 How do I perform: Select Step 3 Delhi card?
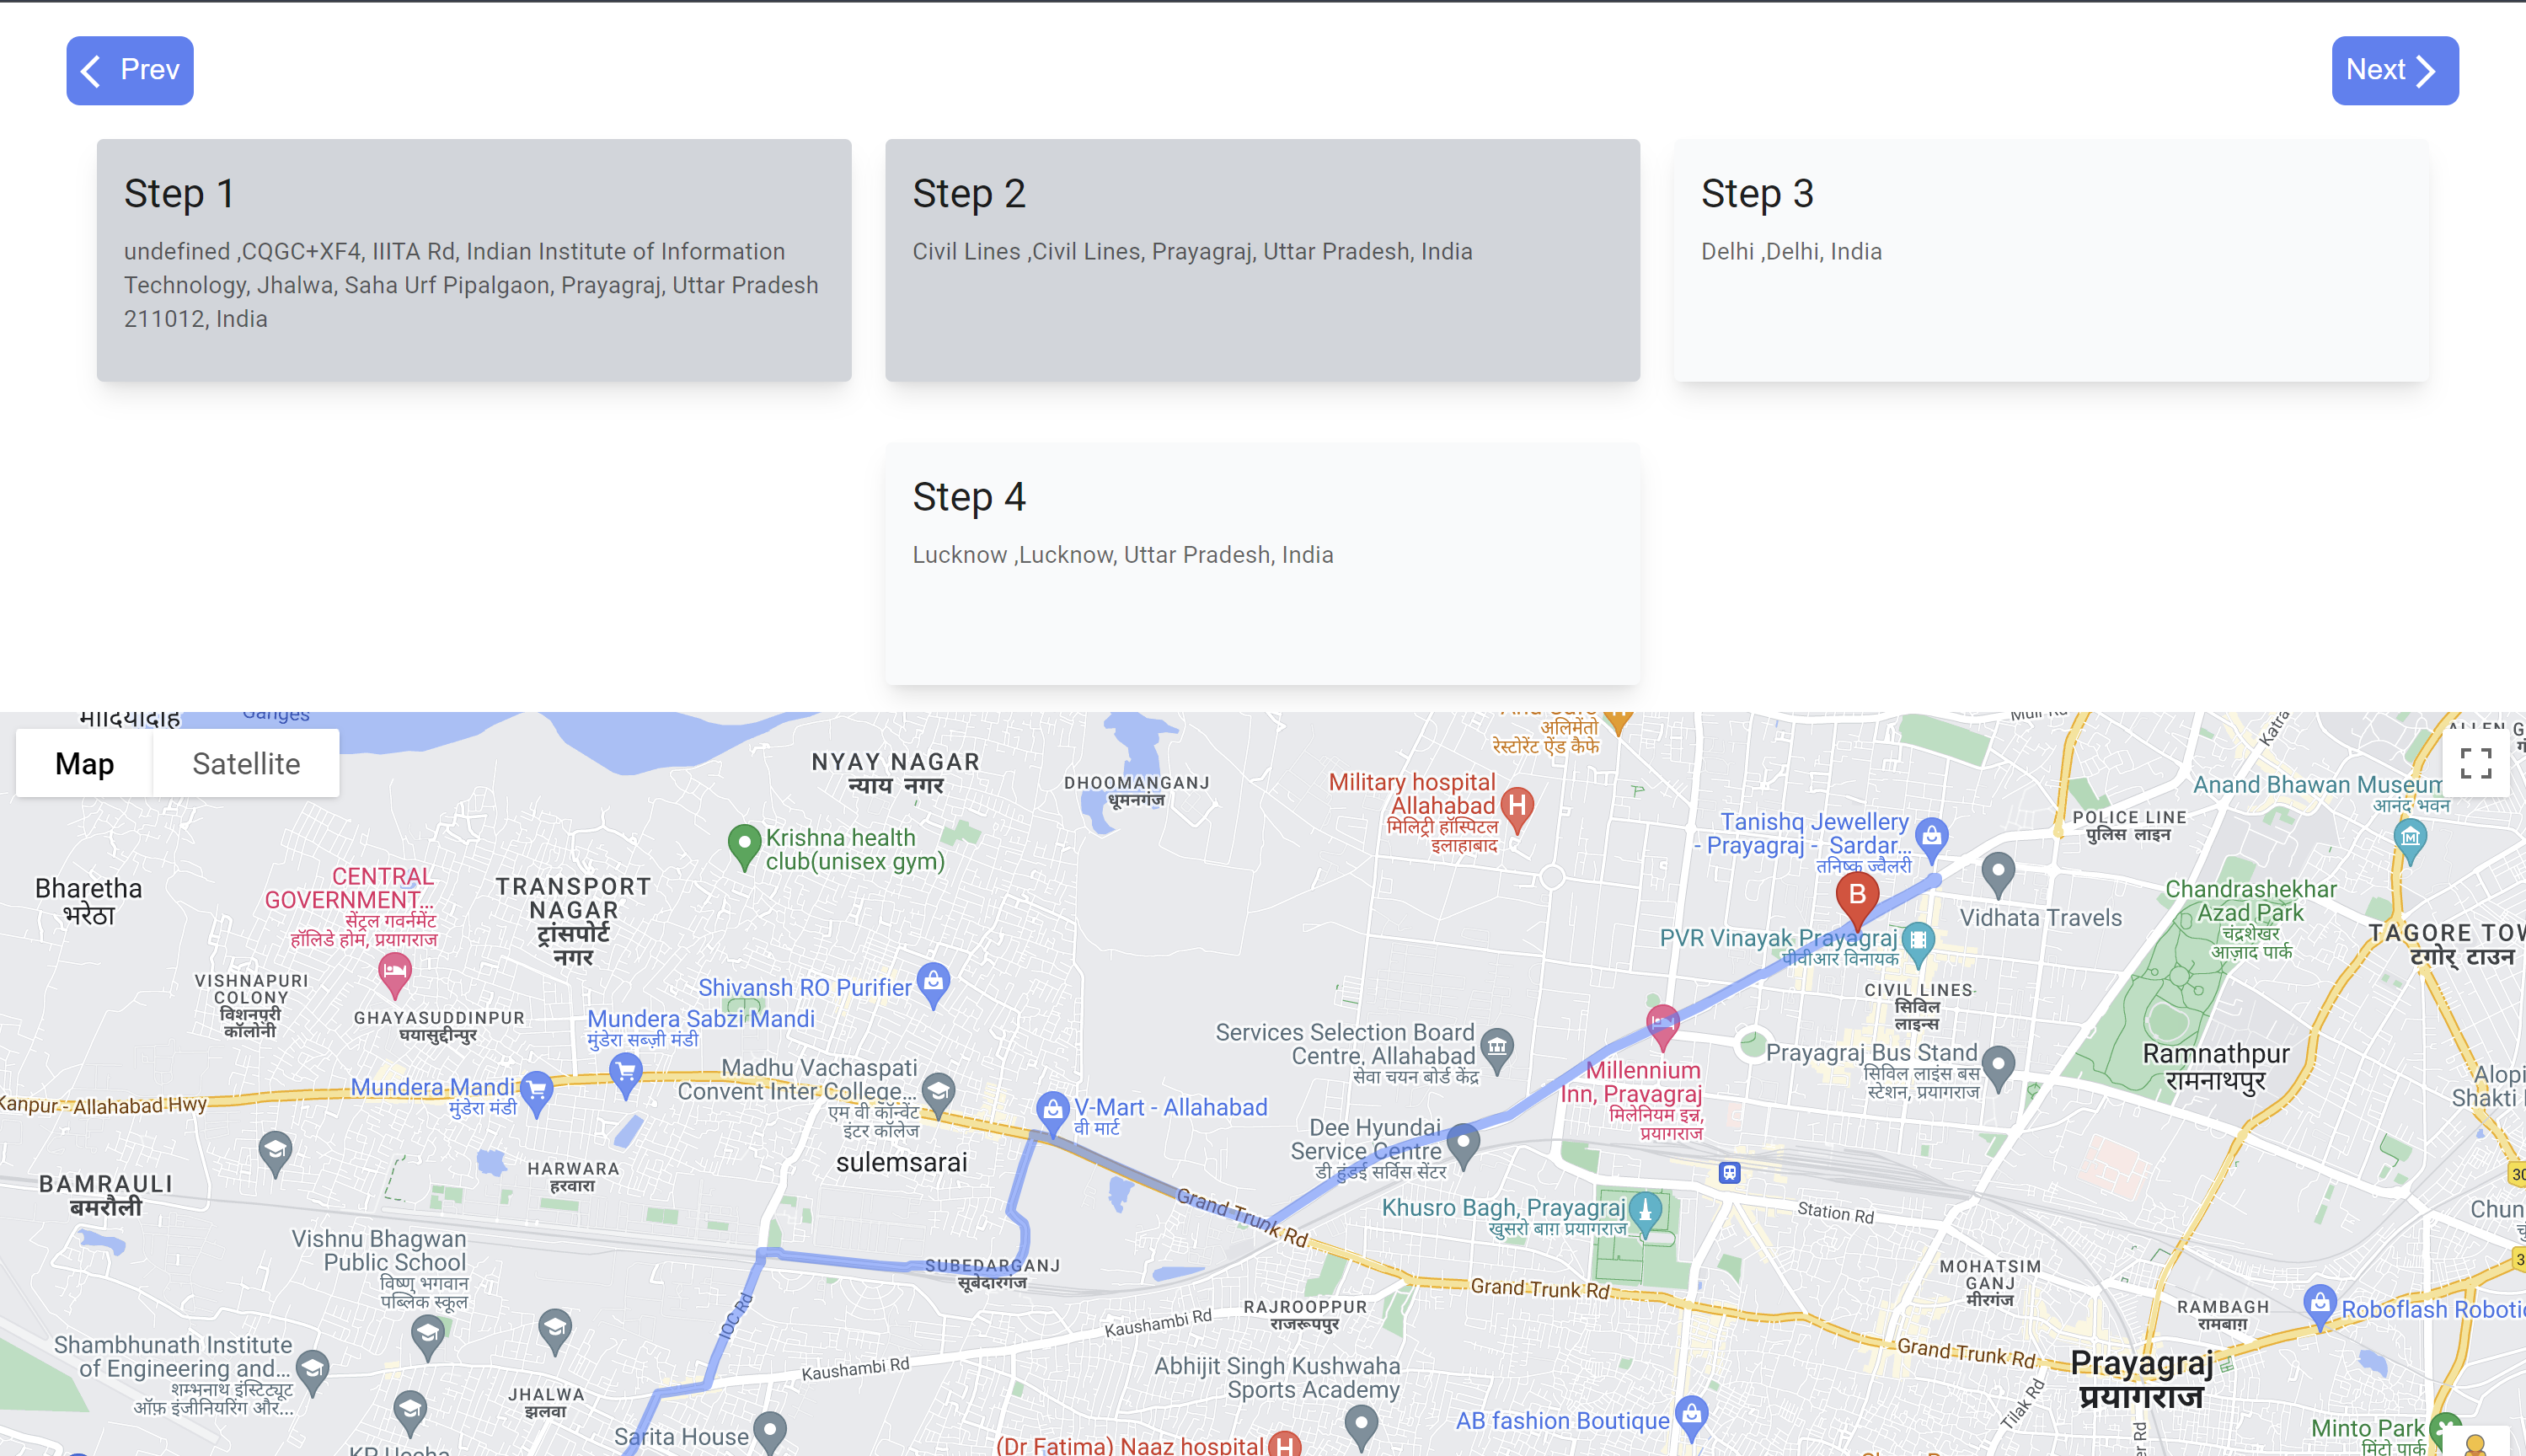[2050, 260]
